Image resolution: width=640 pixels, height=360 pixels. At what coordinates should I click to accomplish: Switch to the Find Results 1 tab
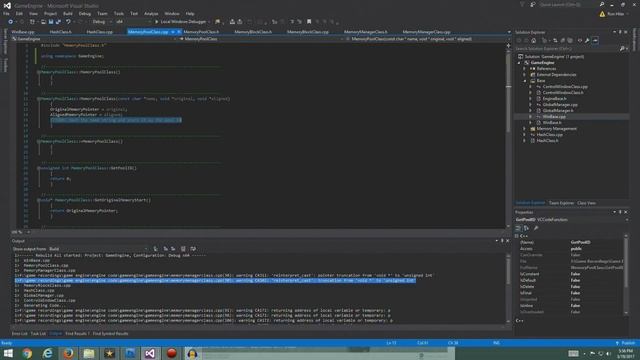[77, 333]
